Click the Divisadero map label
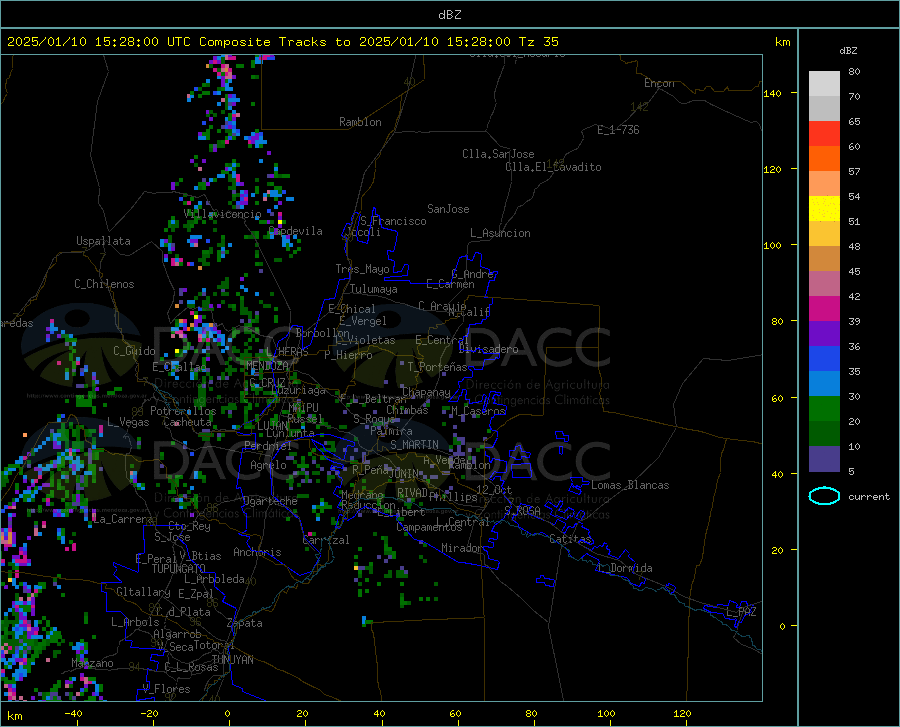 (488, 349)
